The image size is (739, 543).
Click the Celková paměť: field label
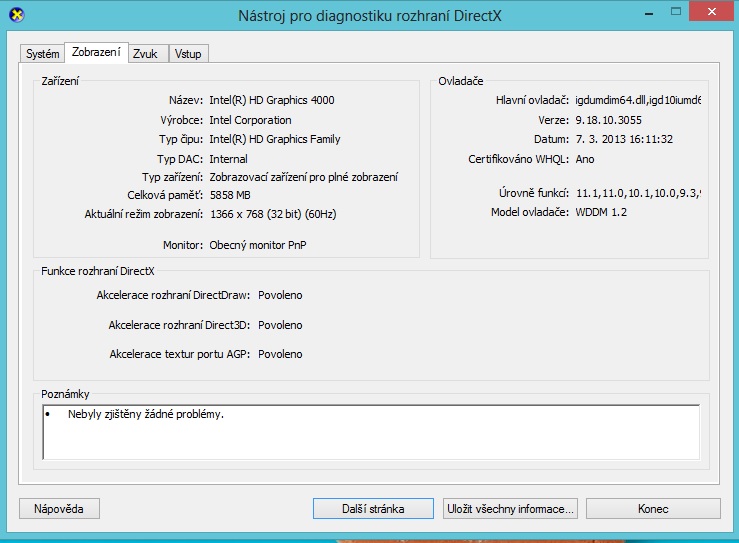click(x=165, y=195)
